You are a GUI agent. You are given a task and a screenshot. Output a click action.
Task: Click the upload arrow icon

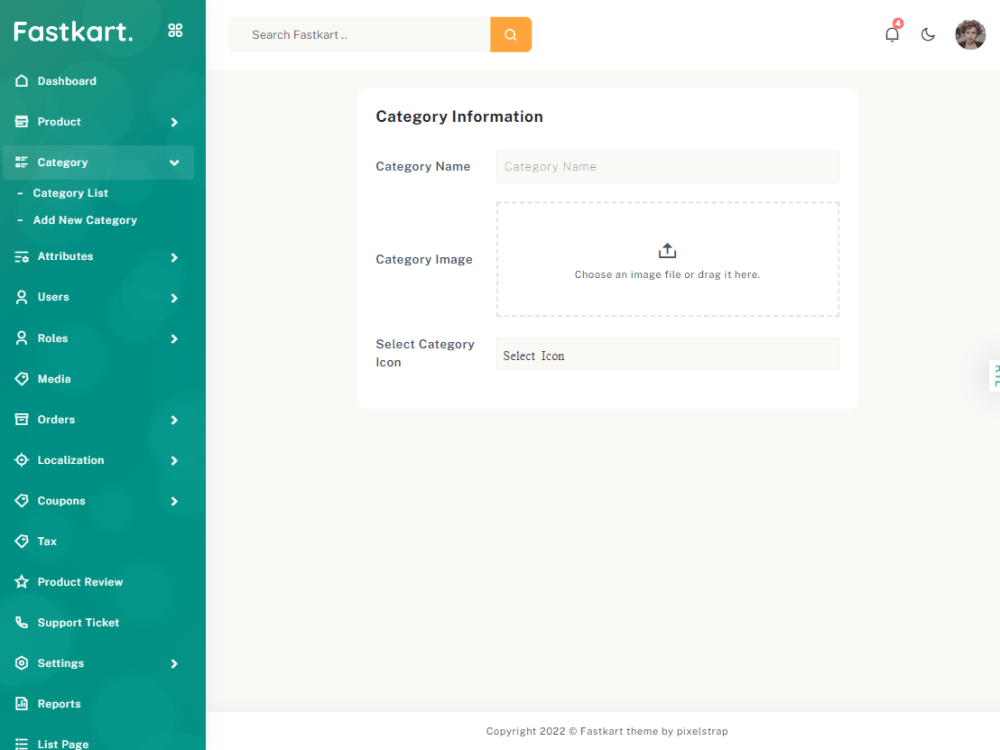coord(667,251)
